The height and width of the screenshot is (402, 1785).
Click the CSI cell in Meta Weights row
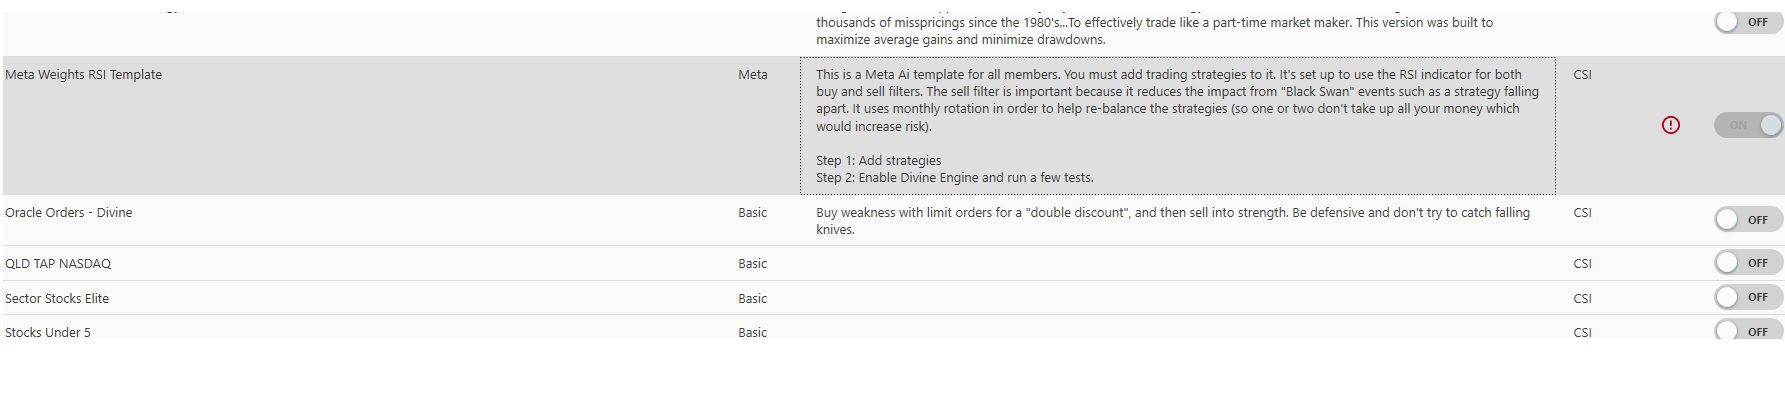click(1582, 75)
